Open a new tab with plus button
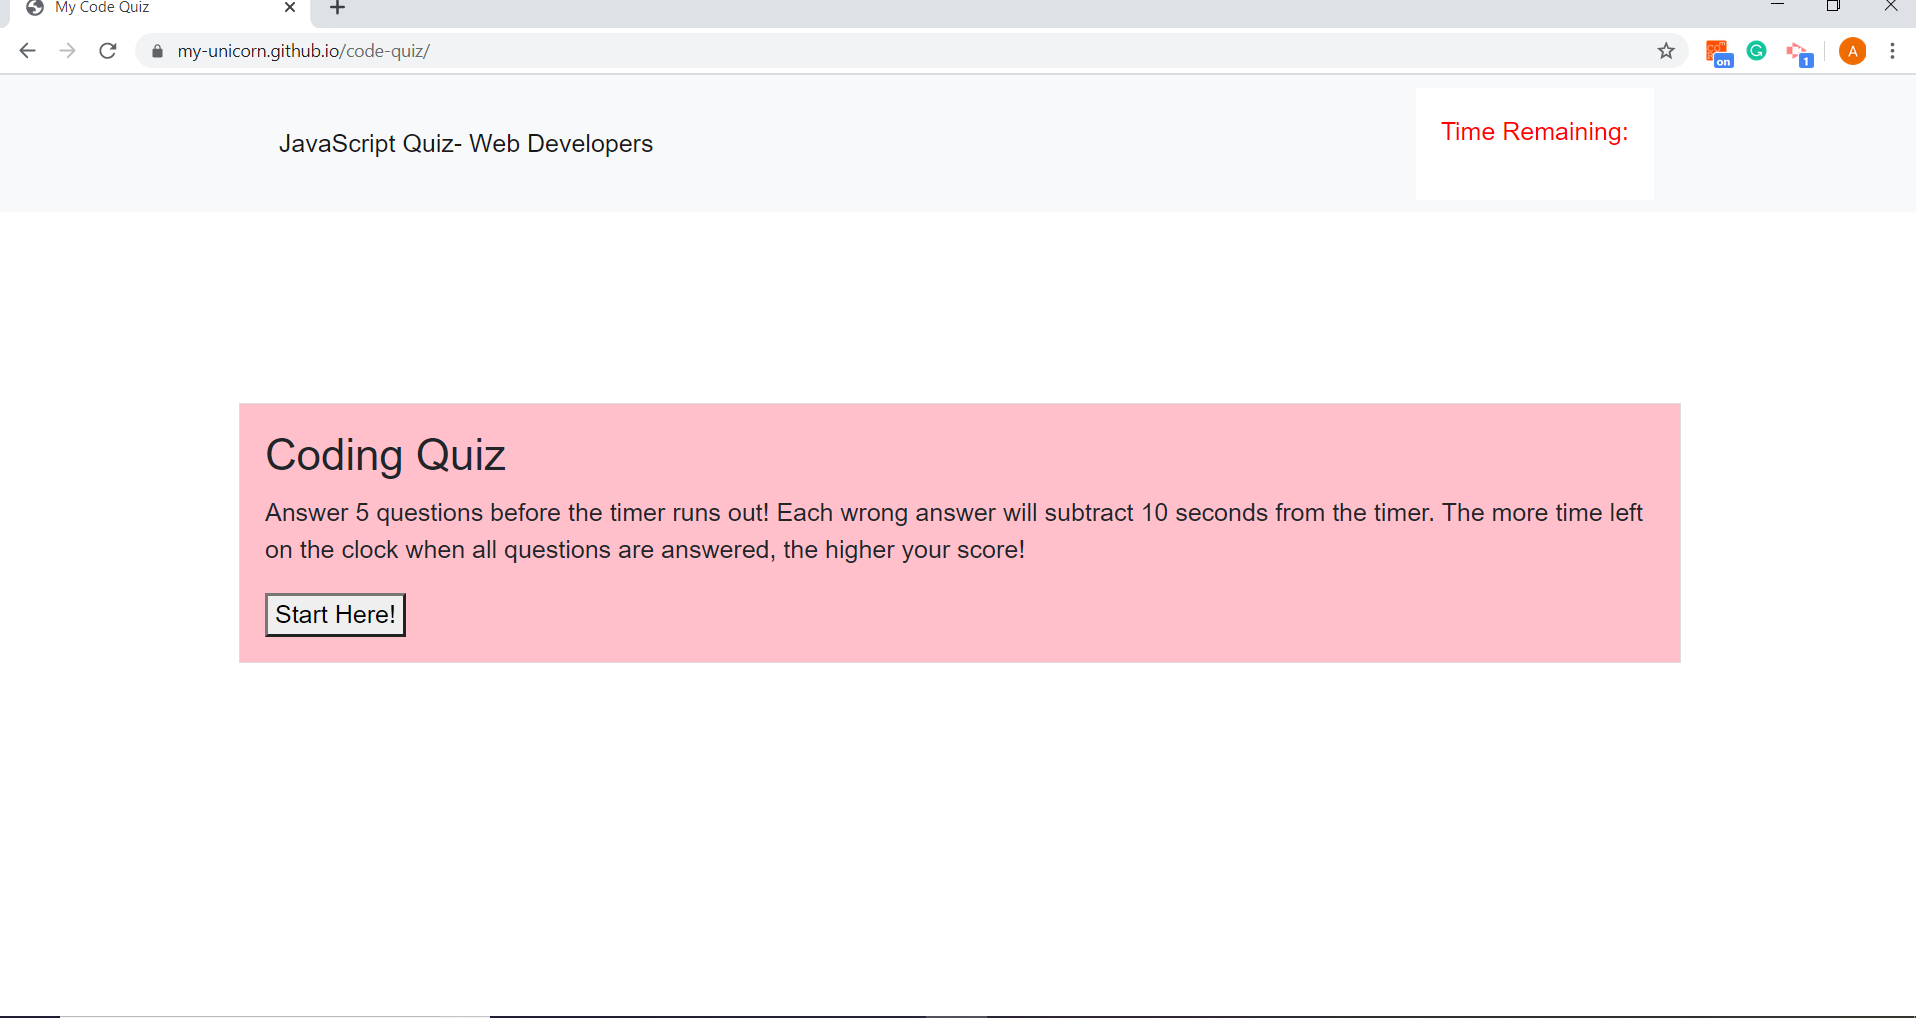1916x1018 pixels. click(x=338, y=8)
